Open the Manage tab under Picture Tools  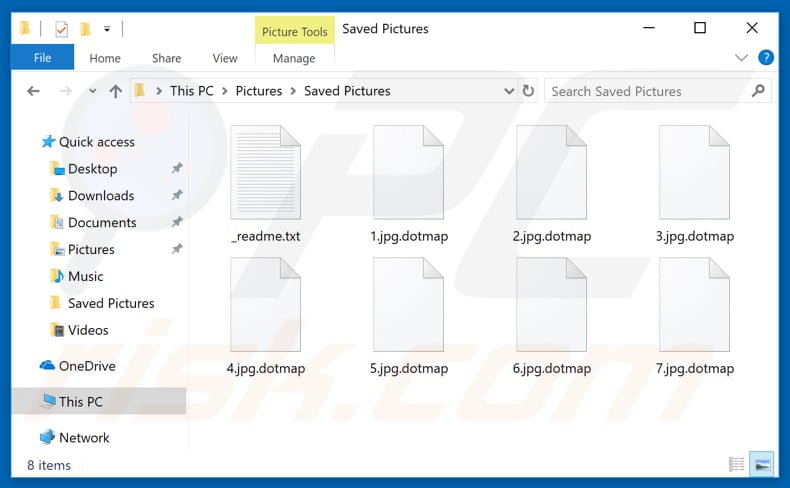294,58
